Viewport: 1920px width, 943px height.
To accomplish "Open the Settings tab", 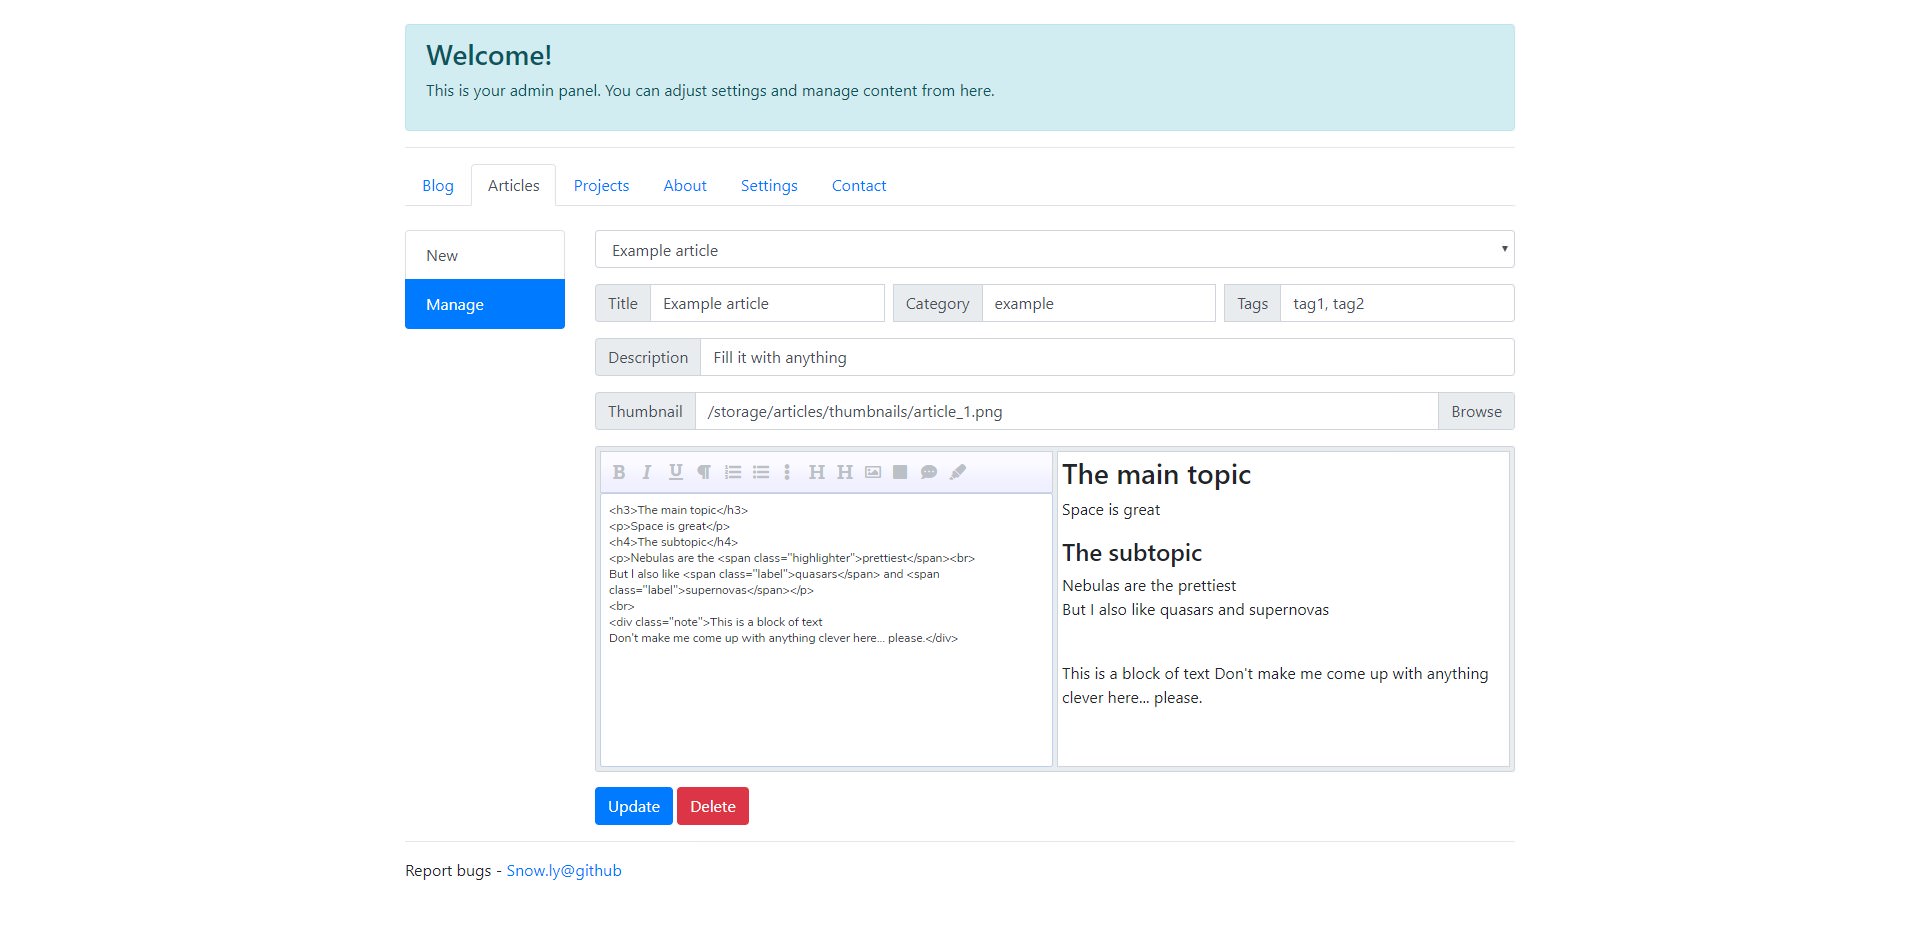I will coord(769,186).
